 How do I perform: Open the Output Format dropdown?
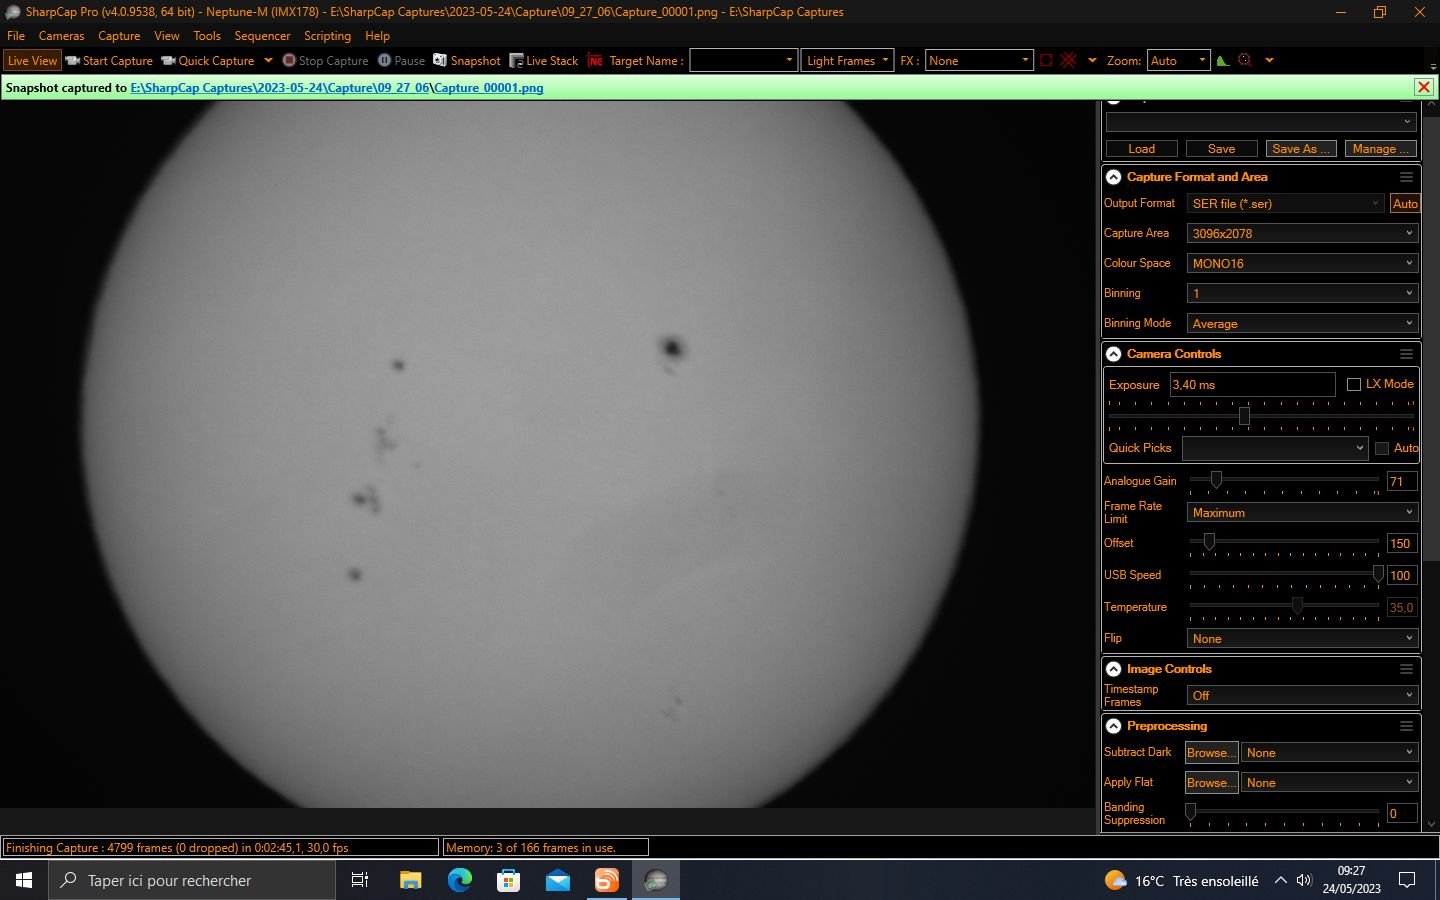pyautogui.click(x=1286, y=204)
